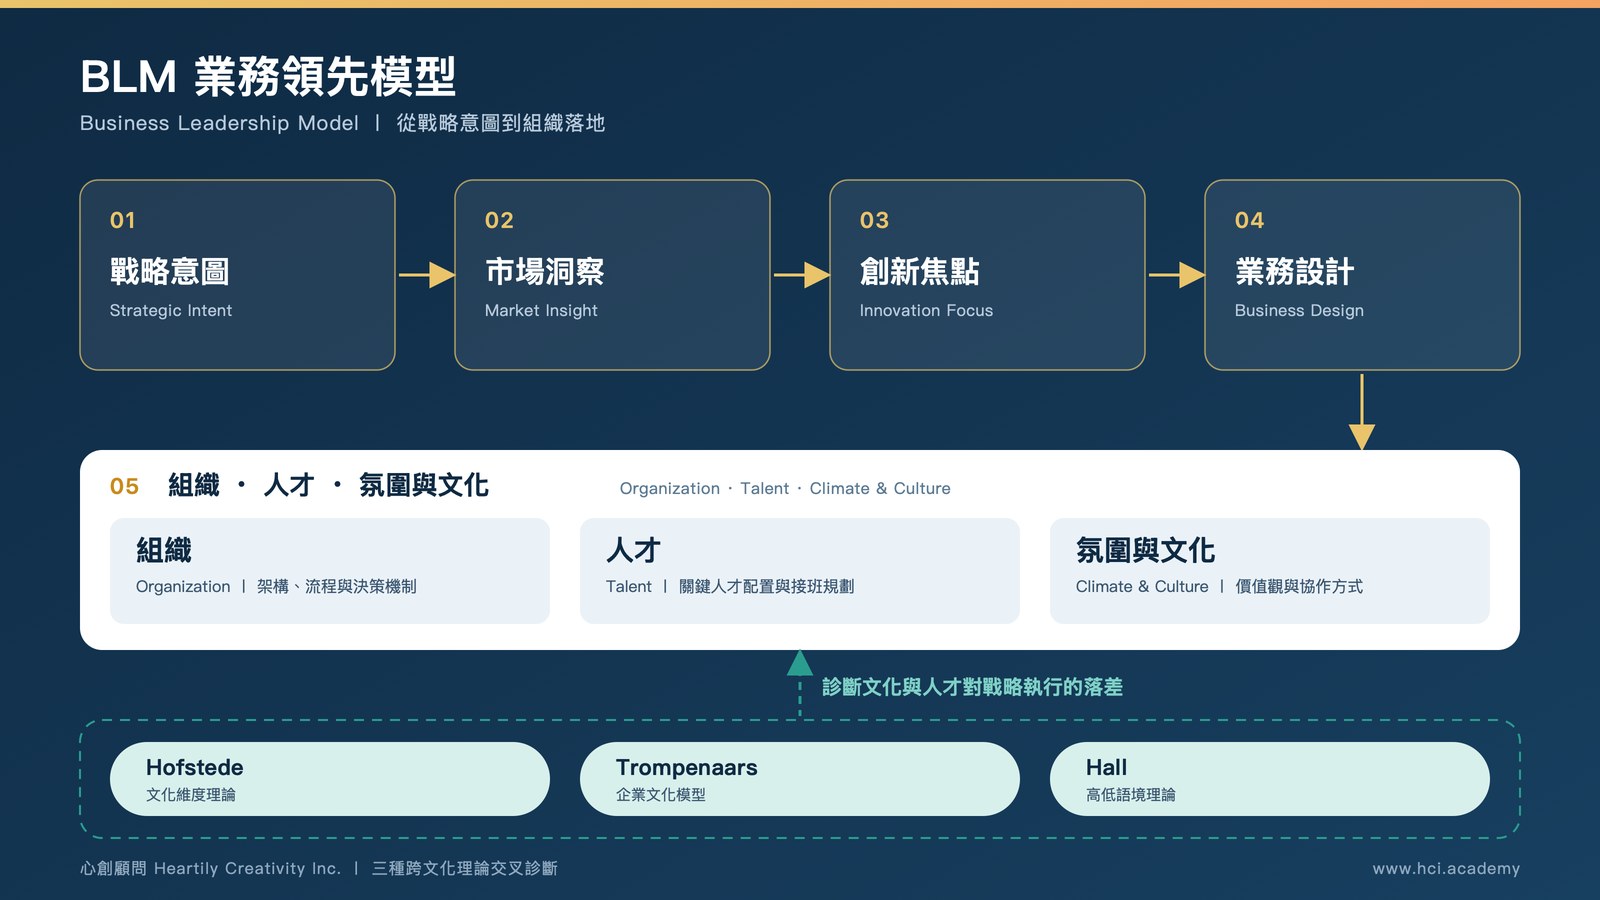Click the heading 組織 · 人才 · 氛圍與文化
Viewport: 1600px width, 900px height.
click(328, 486)
